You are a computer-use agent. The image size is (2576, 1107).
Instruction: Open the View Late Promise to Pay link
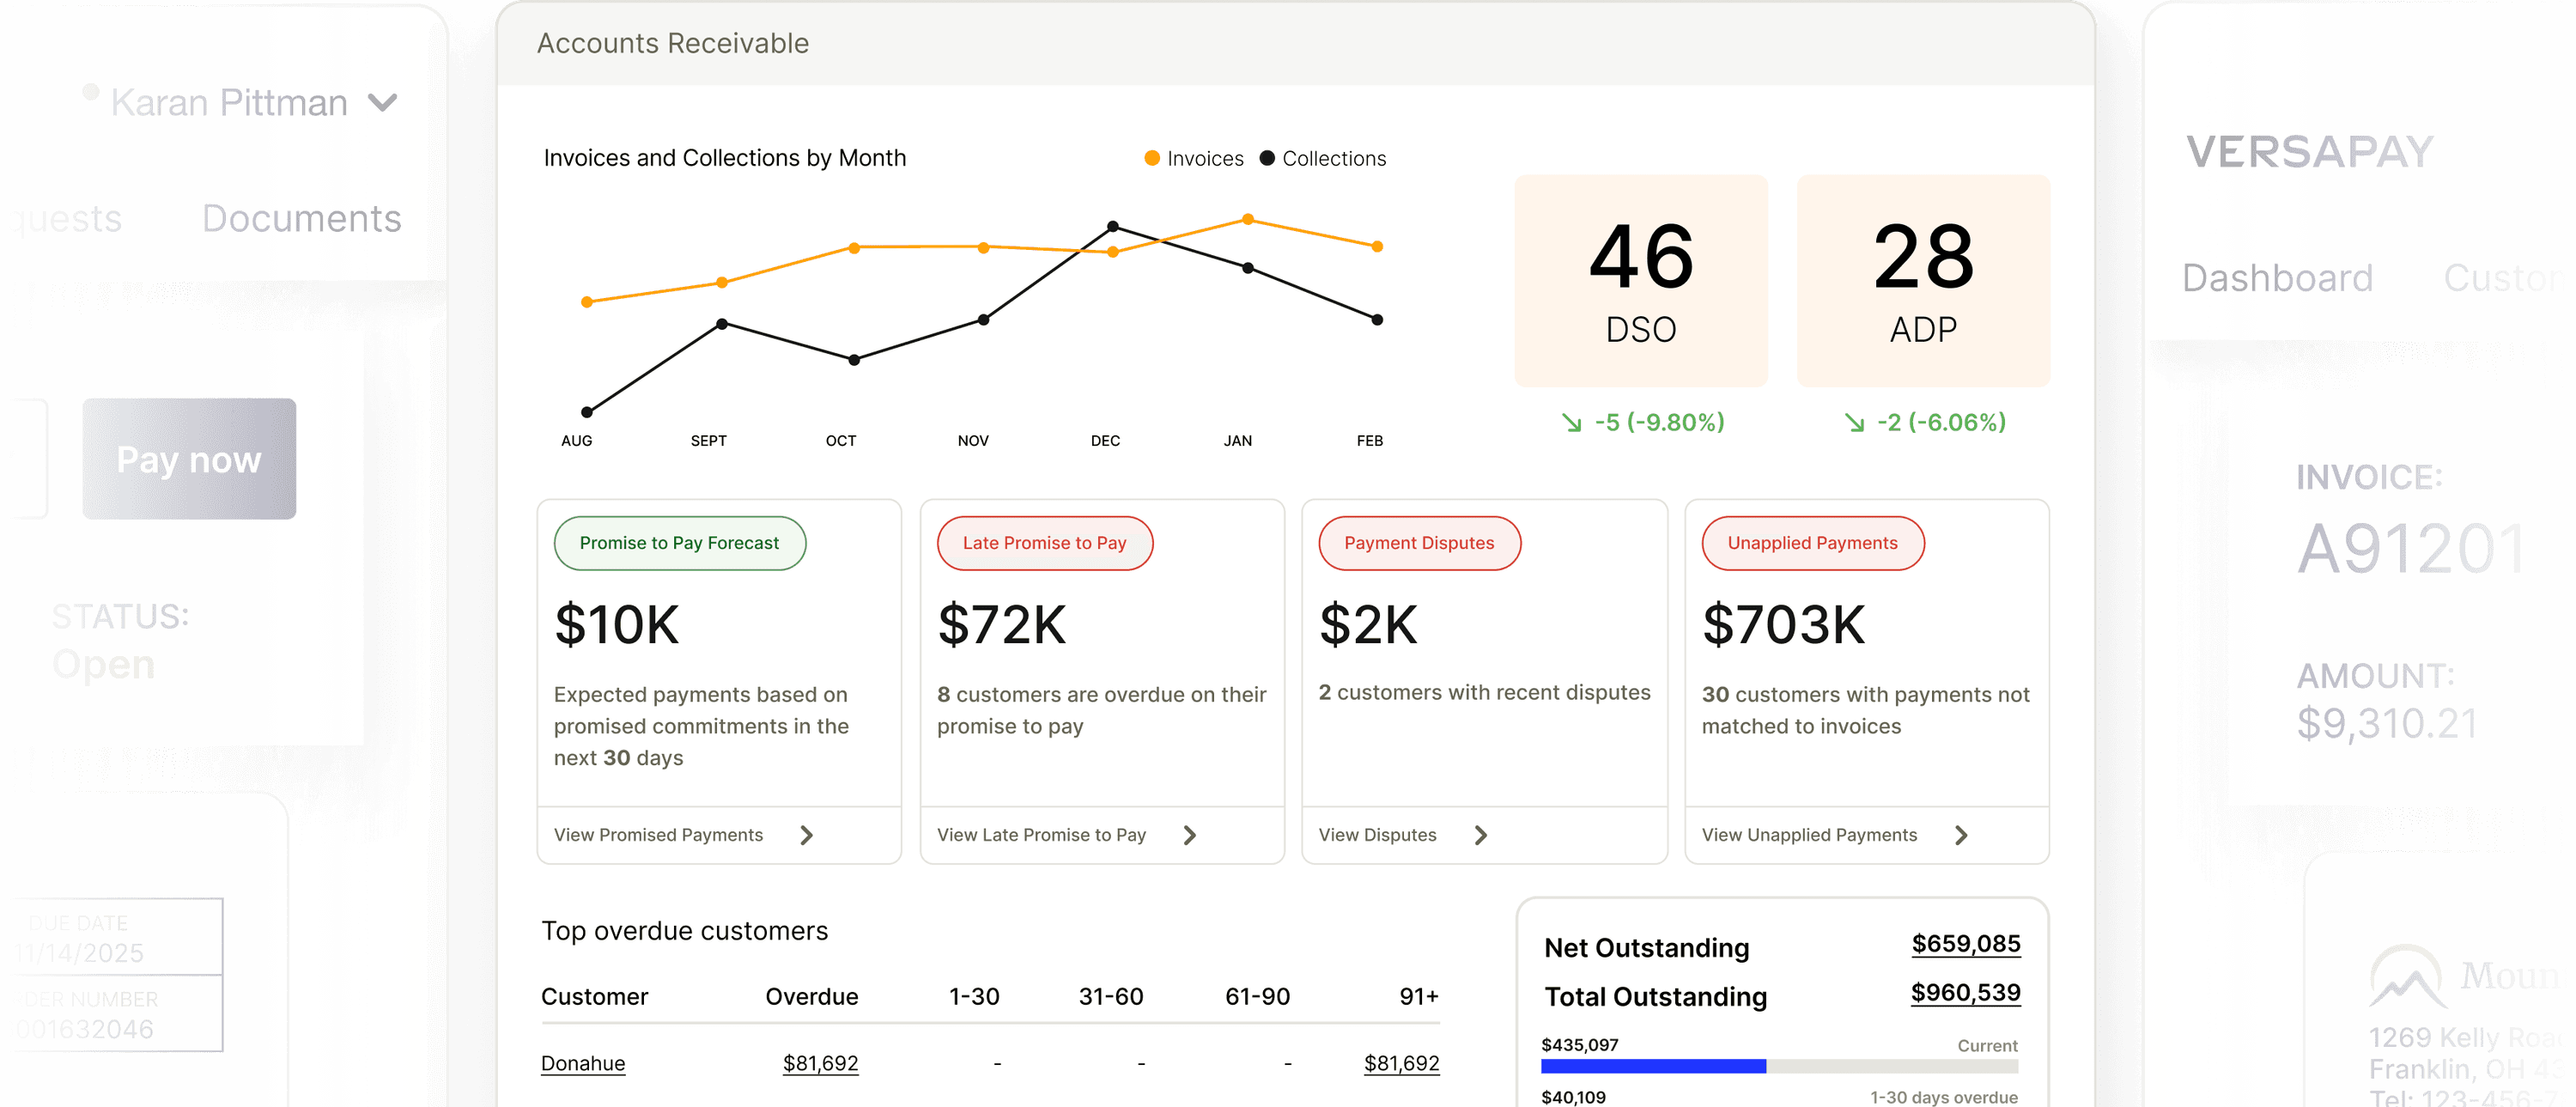click(1041, 835)
